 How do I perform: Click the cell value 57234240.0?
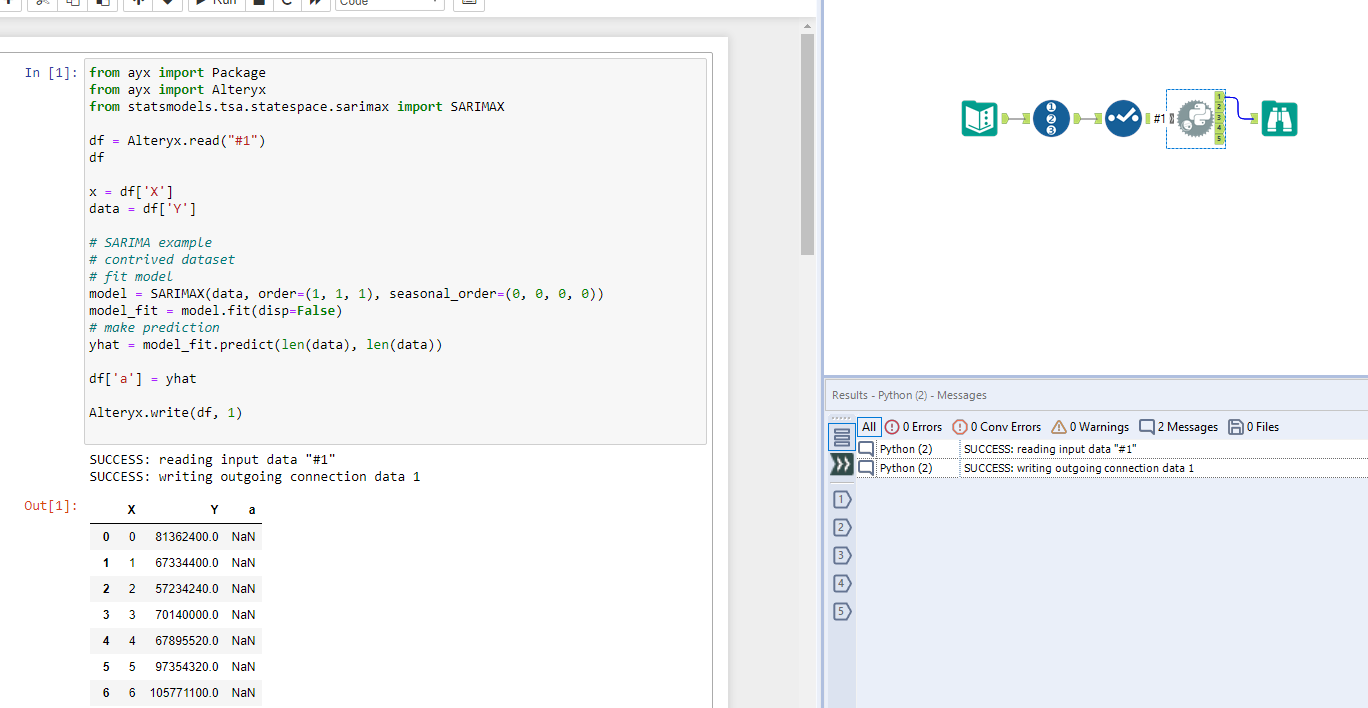[187, 589]
